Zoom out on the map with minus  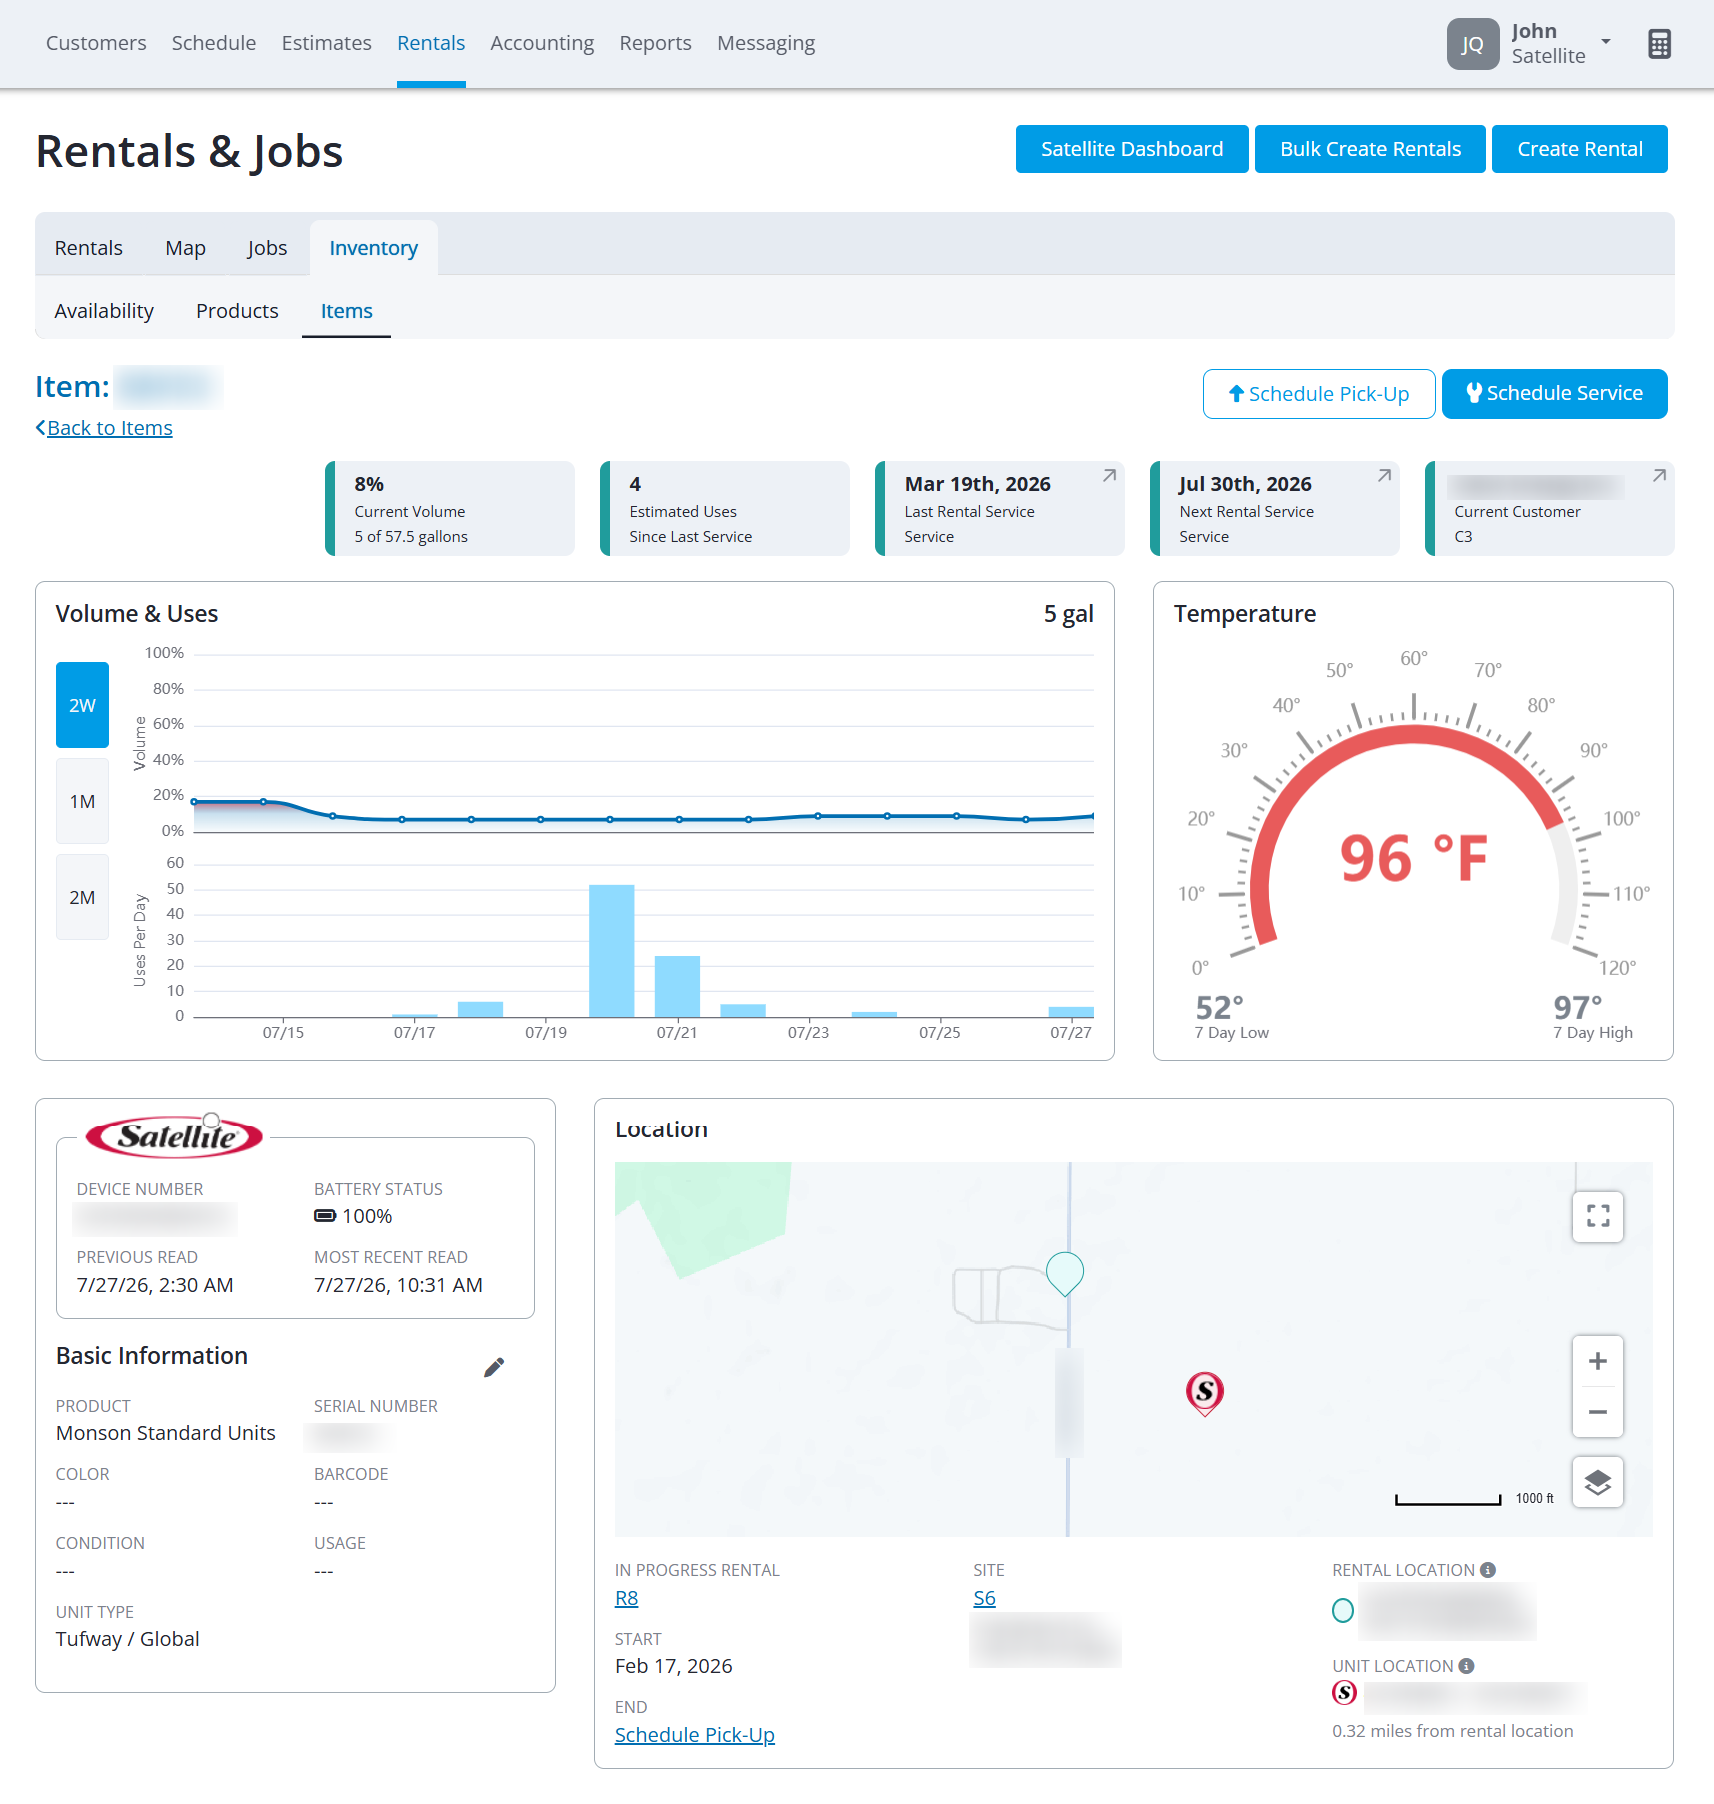tap(1598, 1412)
